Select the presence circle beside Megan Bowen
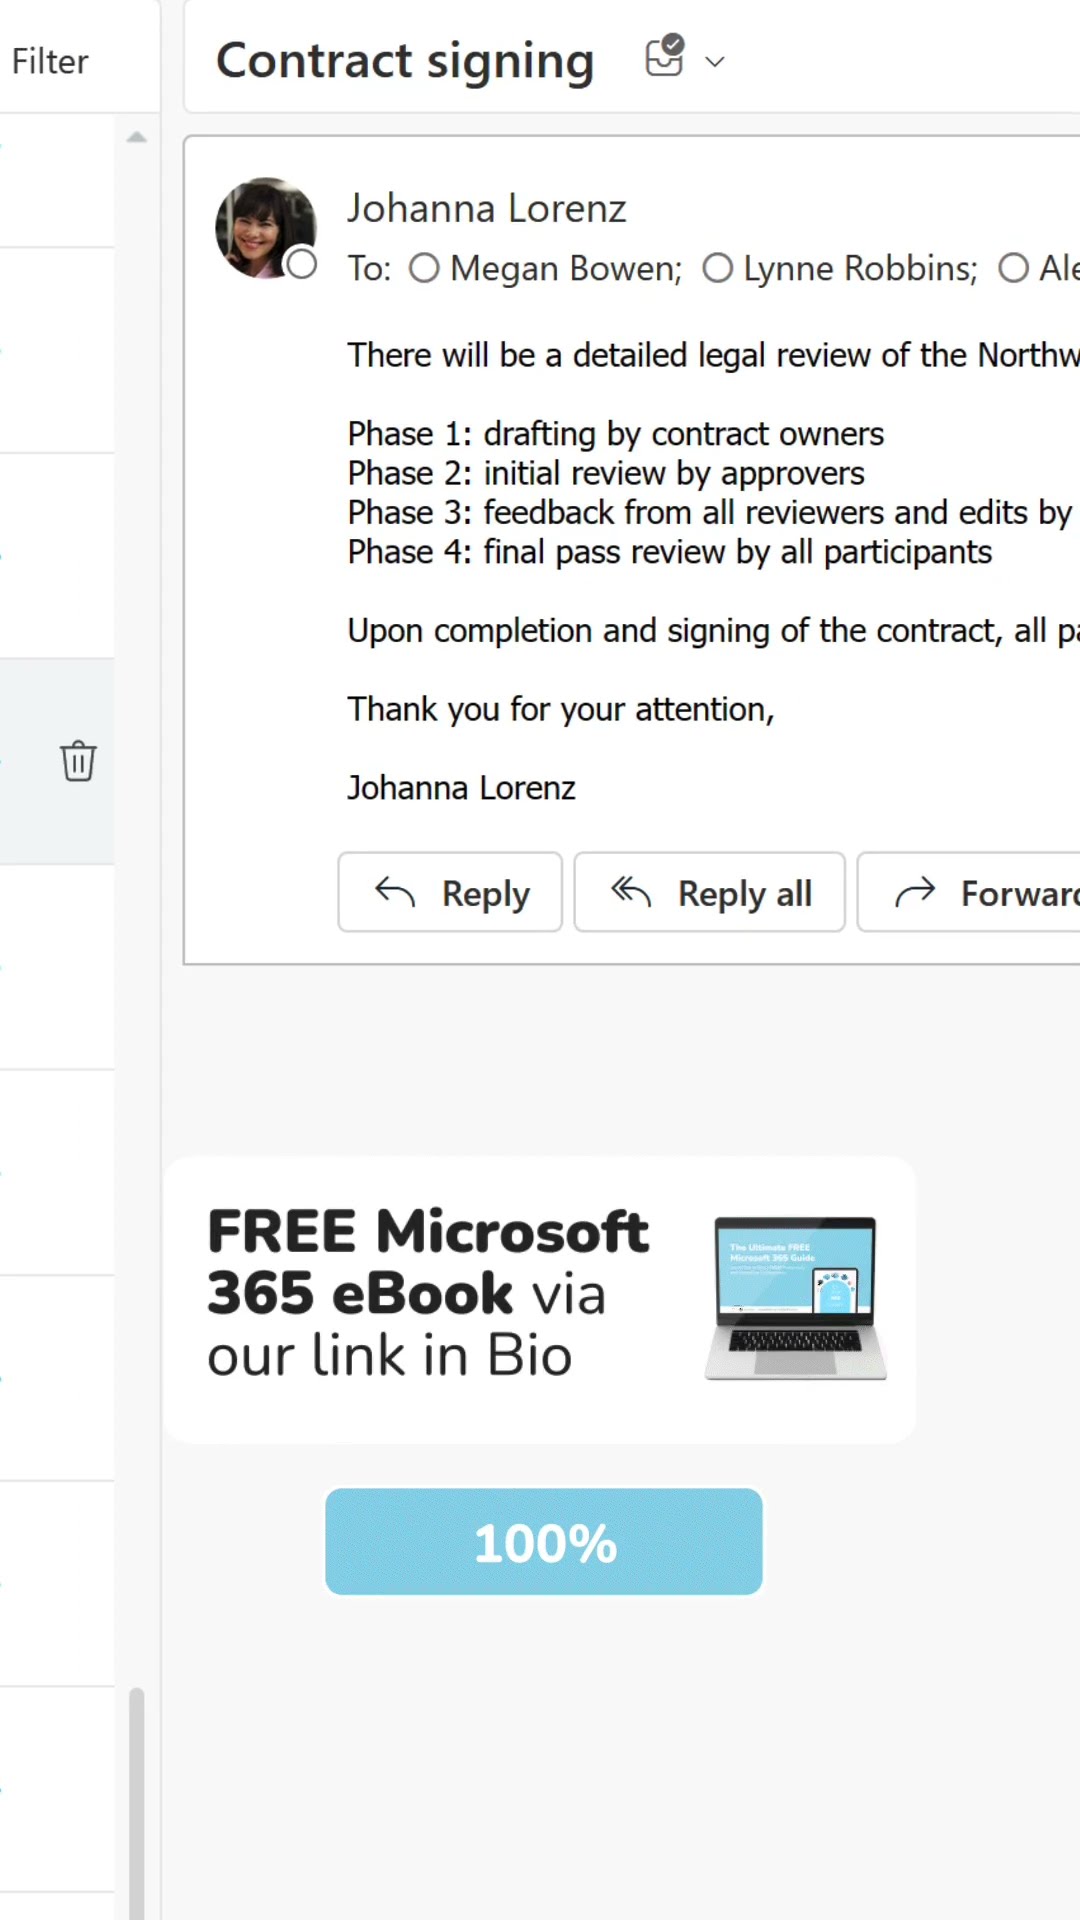This screenshot has width=1080, height=1920. 424,268
